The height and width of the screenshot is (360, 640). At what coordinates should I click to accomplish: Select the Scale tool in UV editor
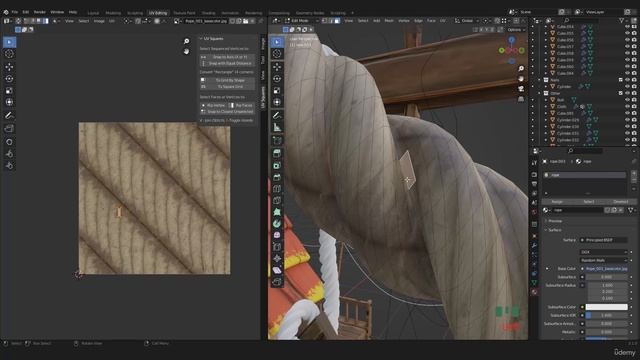coord(9,90)
